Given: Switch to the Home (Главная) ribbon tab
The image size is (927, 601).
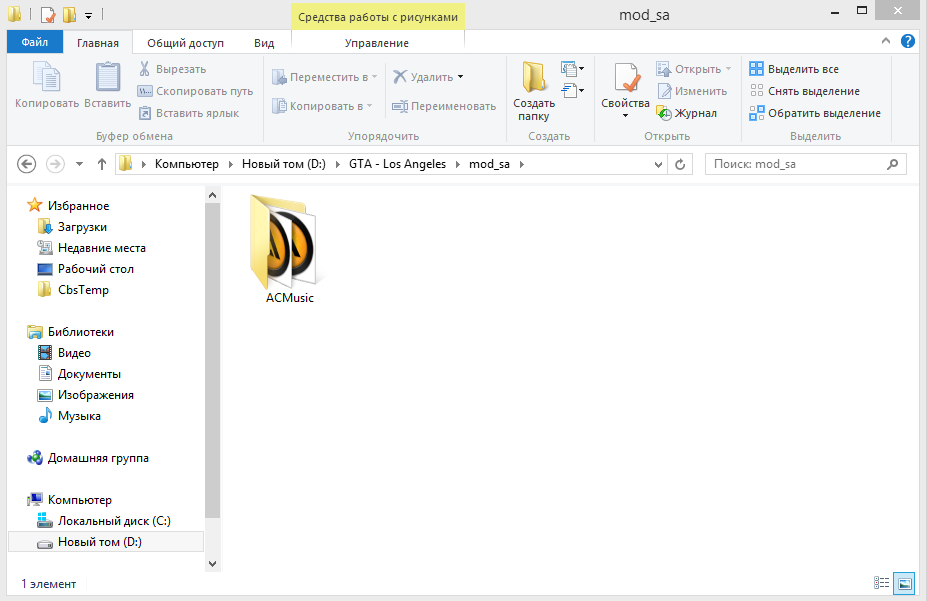Looking at the screenshot, I should [x=98, y=43].
